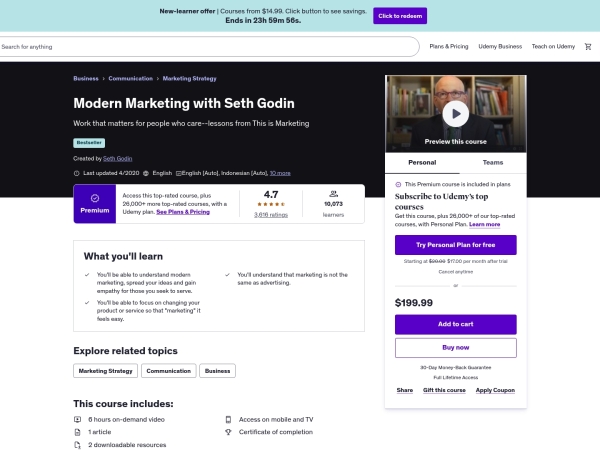Click the certificate of completion icon
This screenshot has height=450, width=600.
click(x=229, y=432)
